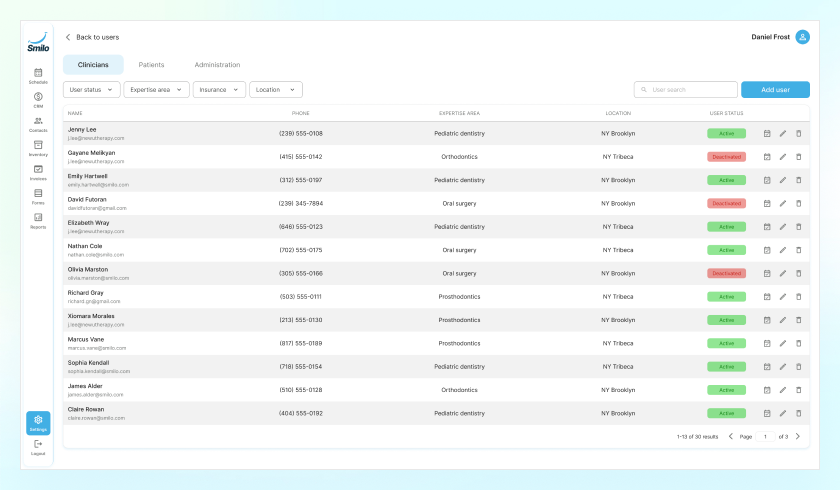Open calendar icon for Claire Rowan
This screenshot has height=490, width=840.
pos(767,413)
